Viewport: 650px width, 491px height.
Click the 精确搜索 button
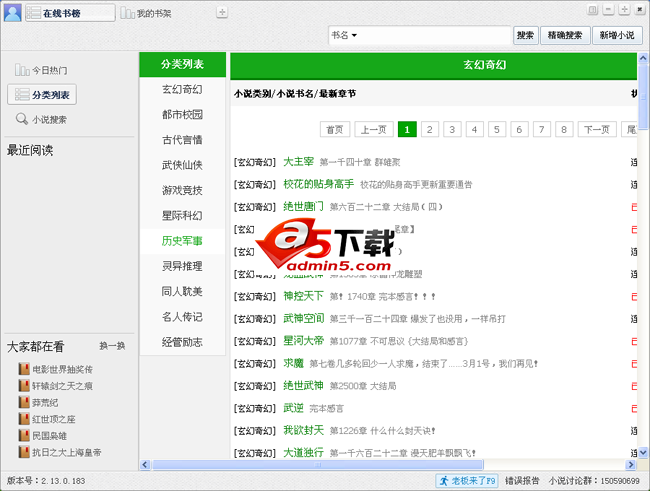[565, 35]
